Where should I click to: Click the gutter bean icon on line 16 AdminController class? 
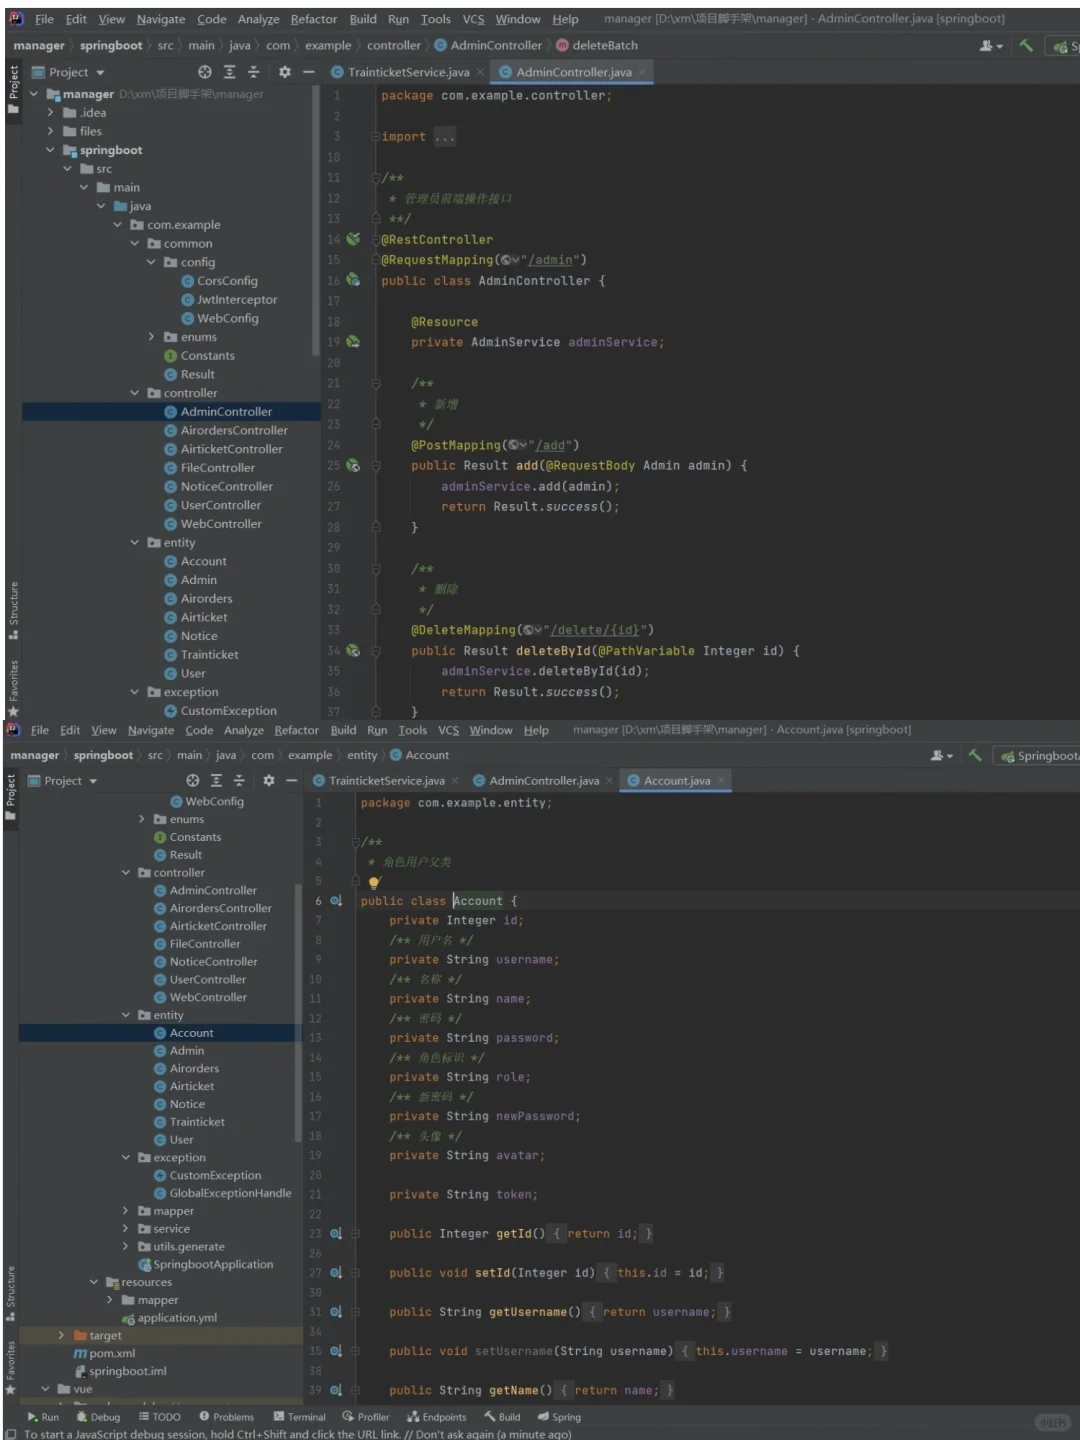(353, 280)
